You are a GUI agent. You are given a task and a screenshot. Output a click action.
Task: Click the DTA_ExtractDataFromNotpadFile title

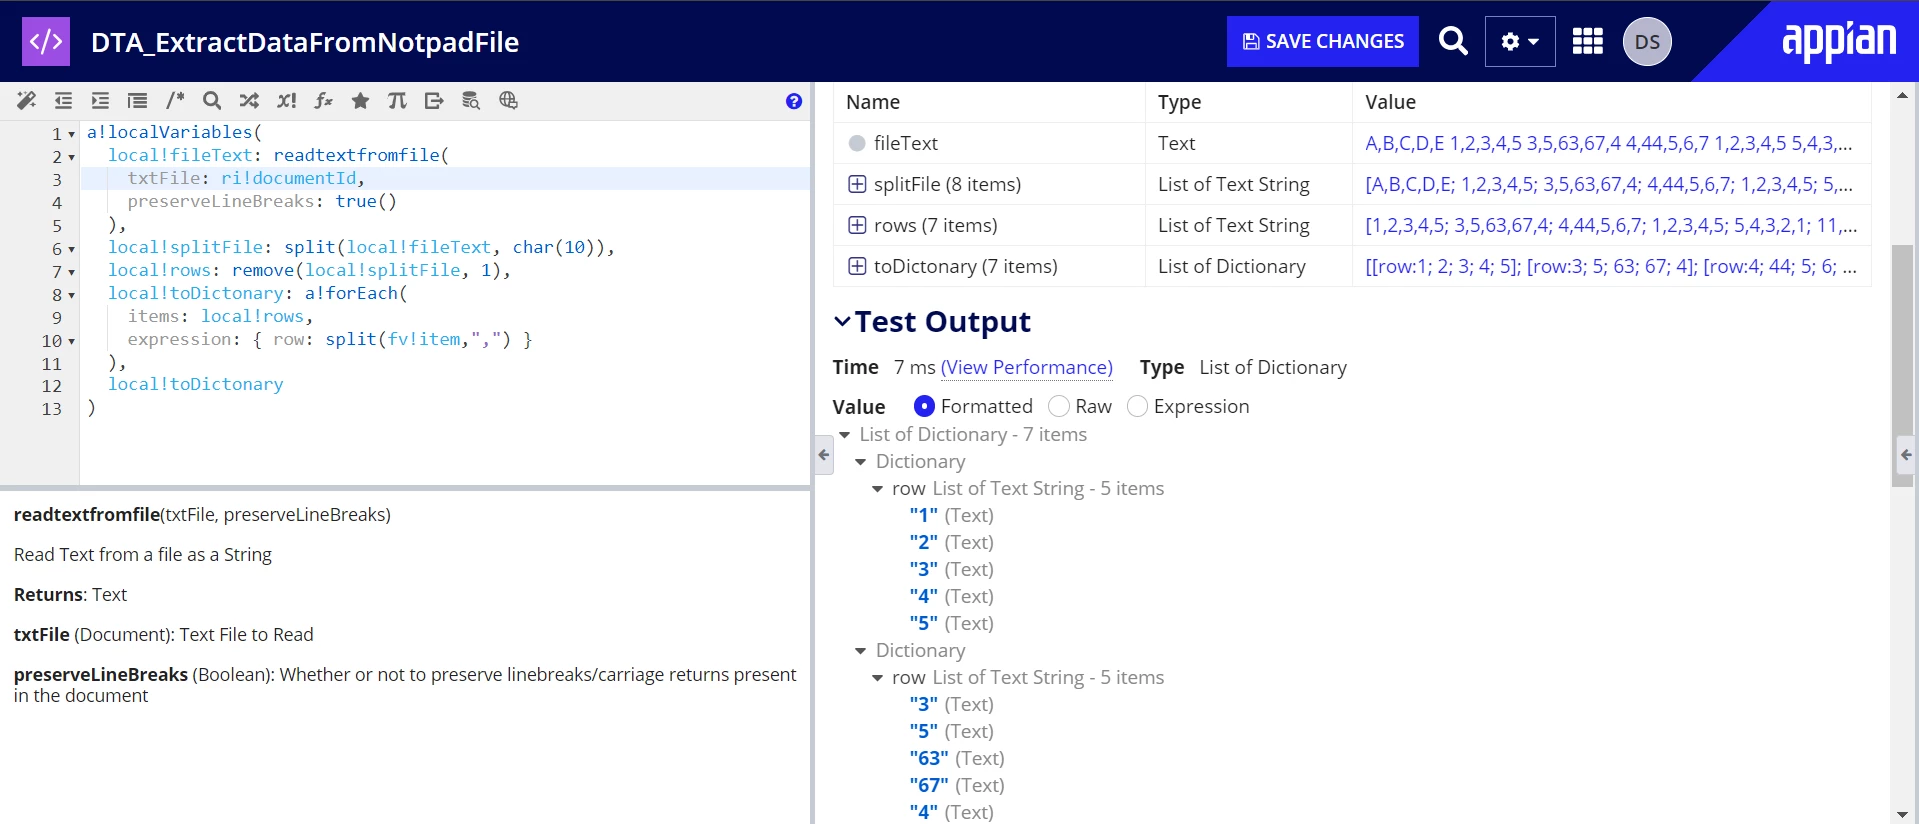(x=305, y=42)
